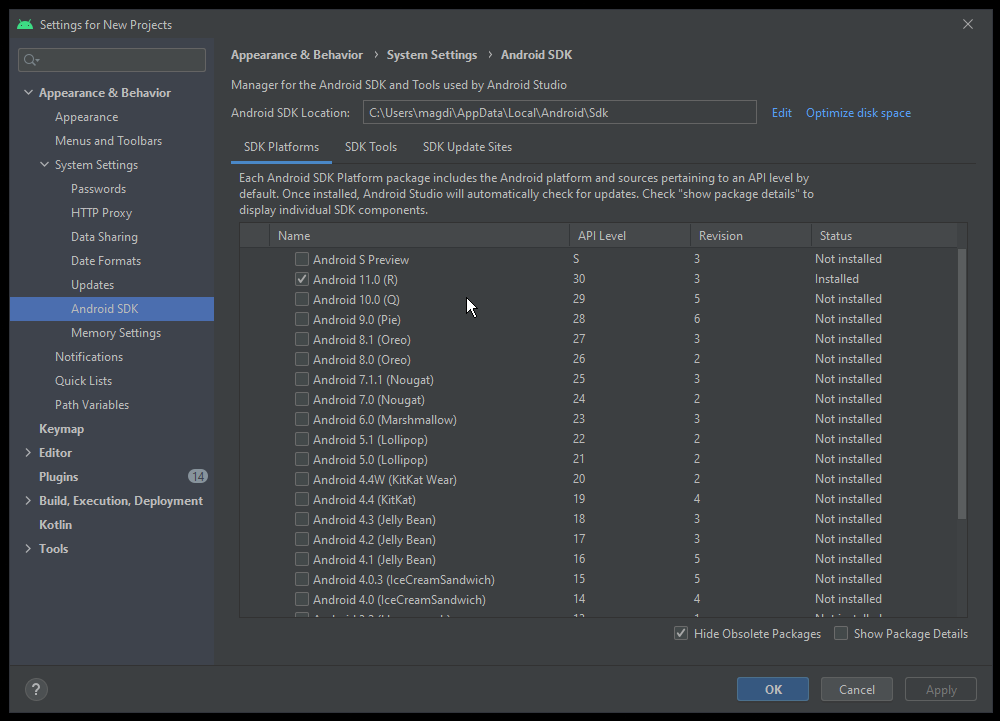Check the Android 10.0 (Q) checkbox

[302, 299]
